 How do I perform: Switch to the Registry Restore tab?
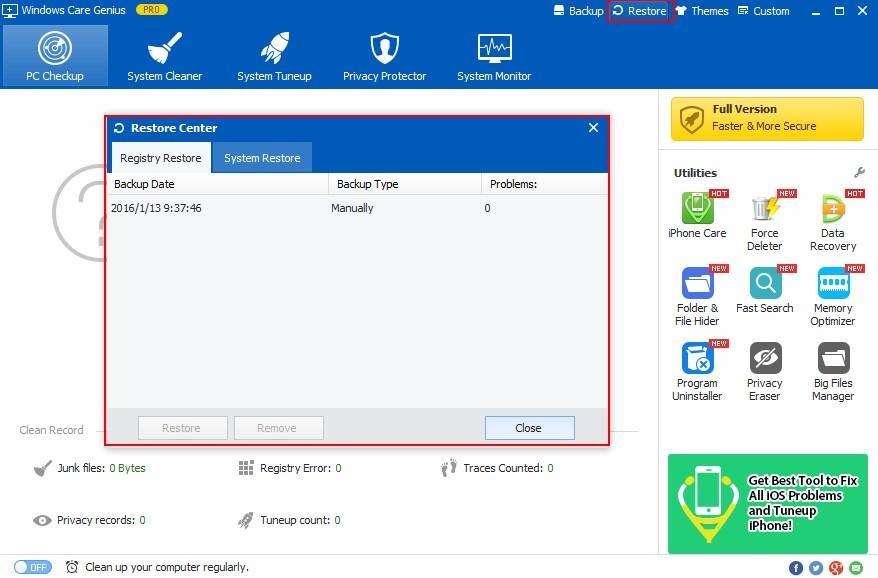coord(161,158)
